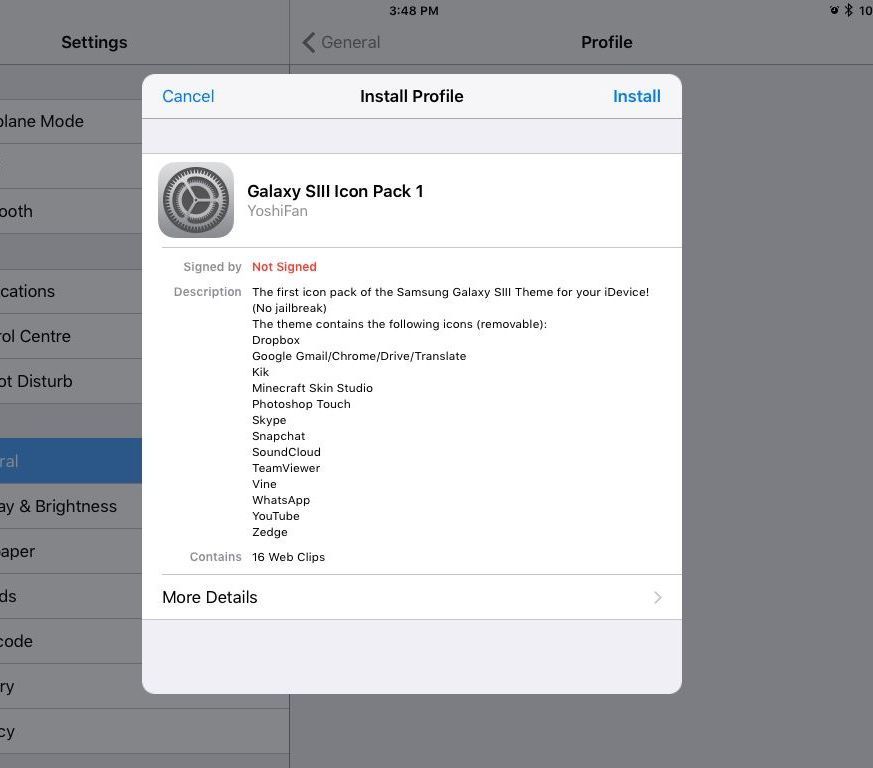This screenshot has width=873, height=768.
Task: Tap Install to install the profile
Action: coord(636,96)
